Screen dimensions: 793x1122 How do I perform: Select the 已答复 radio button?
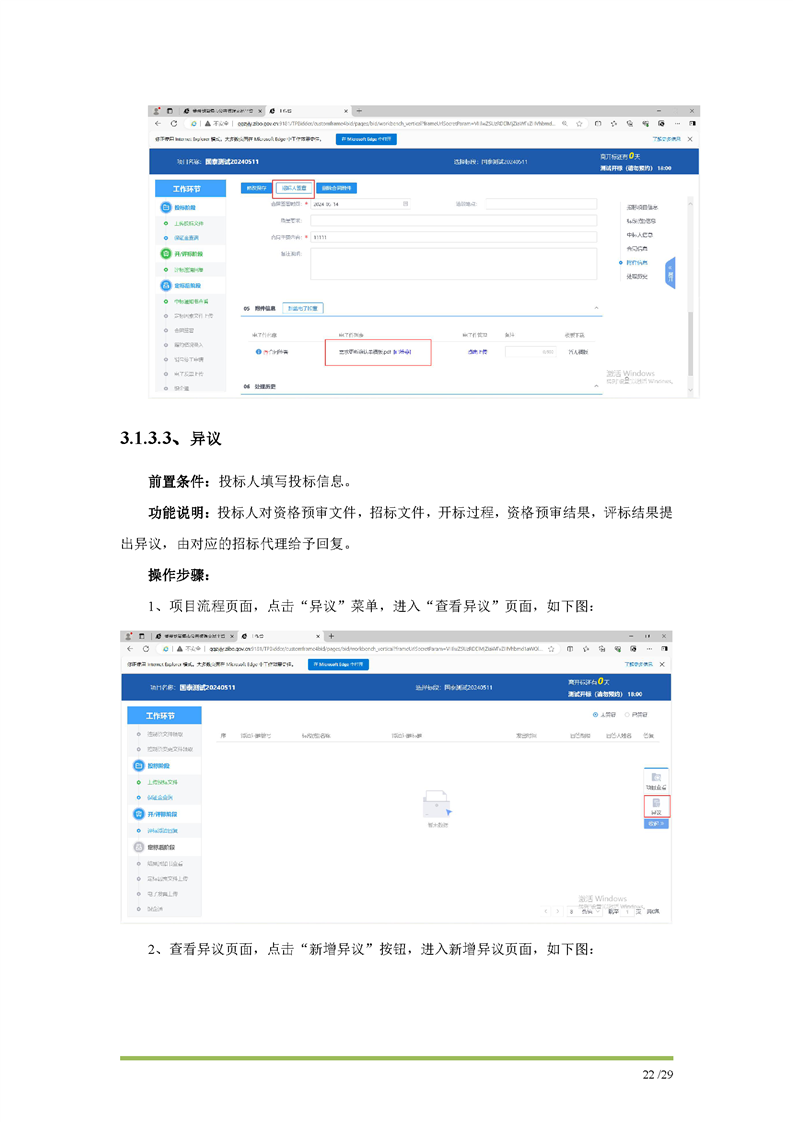pyautogui.click(x=636, y=715)
